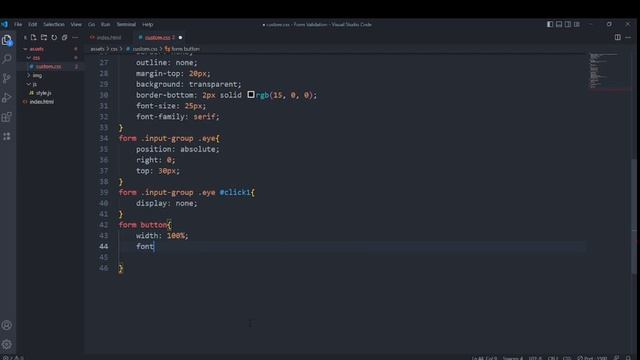640x360 pixels.
Task: Click the Port status bar entry
Action: click(593, 358)
